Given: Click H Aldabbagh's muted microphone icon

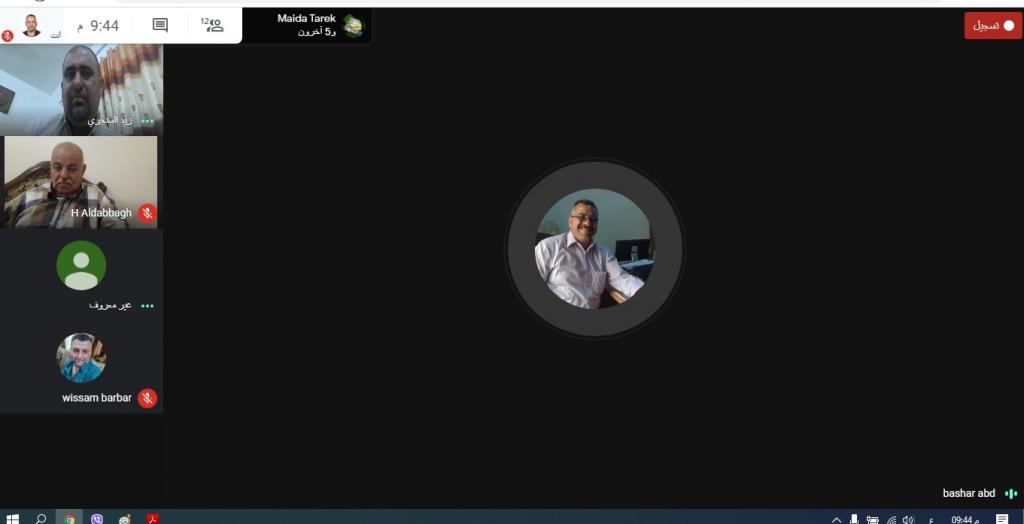Looking at the screenshot, I should tap(147, 213).
